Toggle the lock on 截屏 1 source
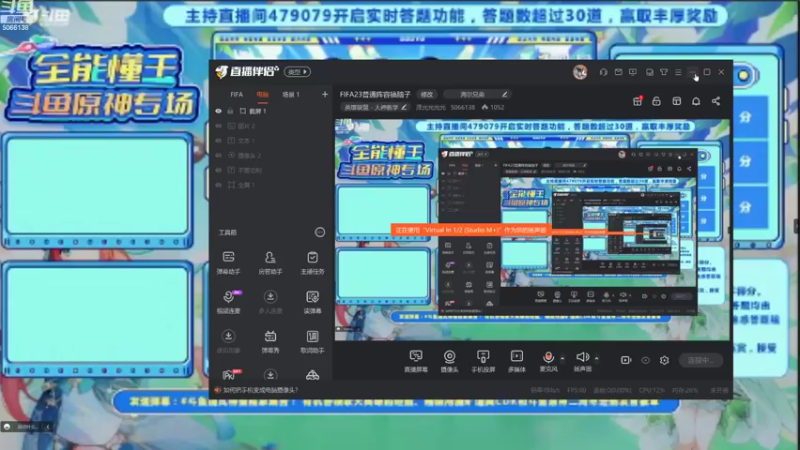Screen dimensions: 800x450 point(230,111)
